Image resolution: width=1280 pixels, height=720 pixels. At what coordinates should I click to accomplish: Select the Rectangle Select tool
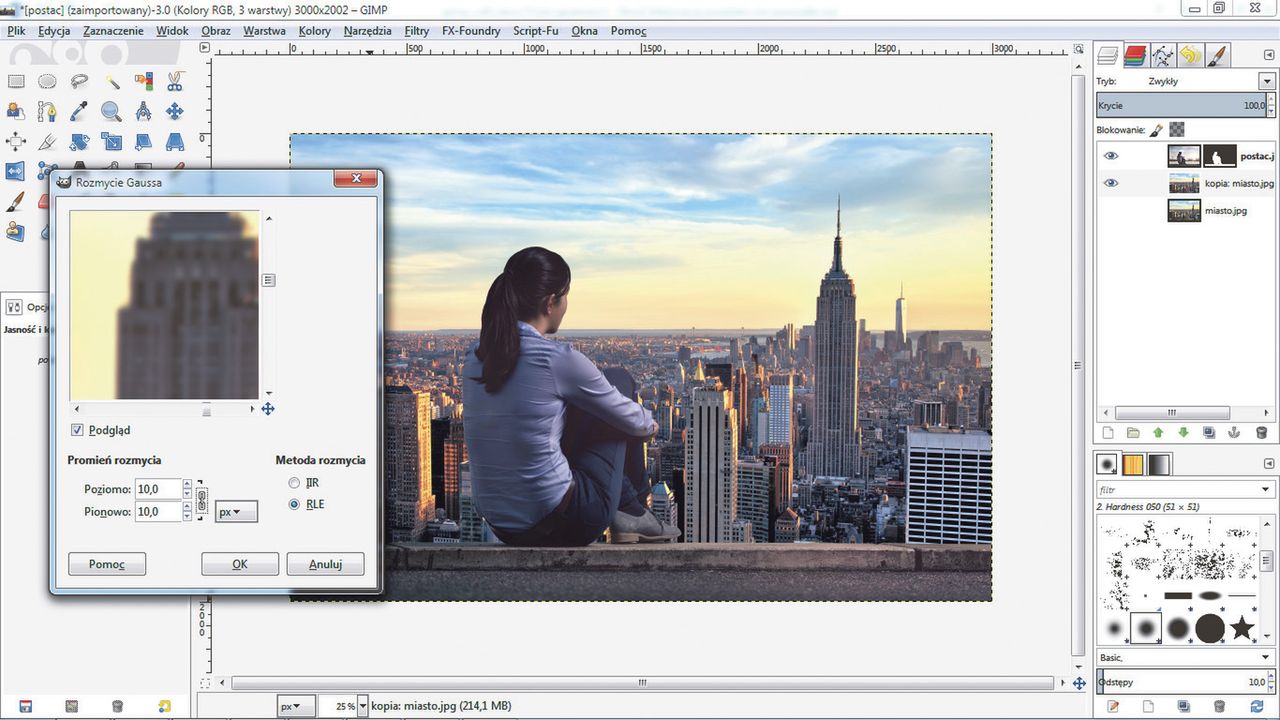[16, 81]
